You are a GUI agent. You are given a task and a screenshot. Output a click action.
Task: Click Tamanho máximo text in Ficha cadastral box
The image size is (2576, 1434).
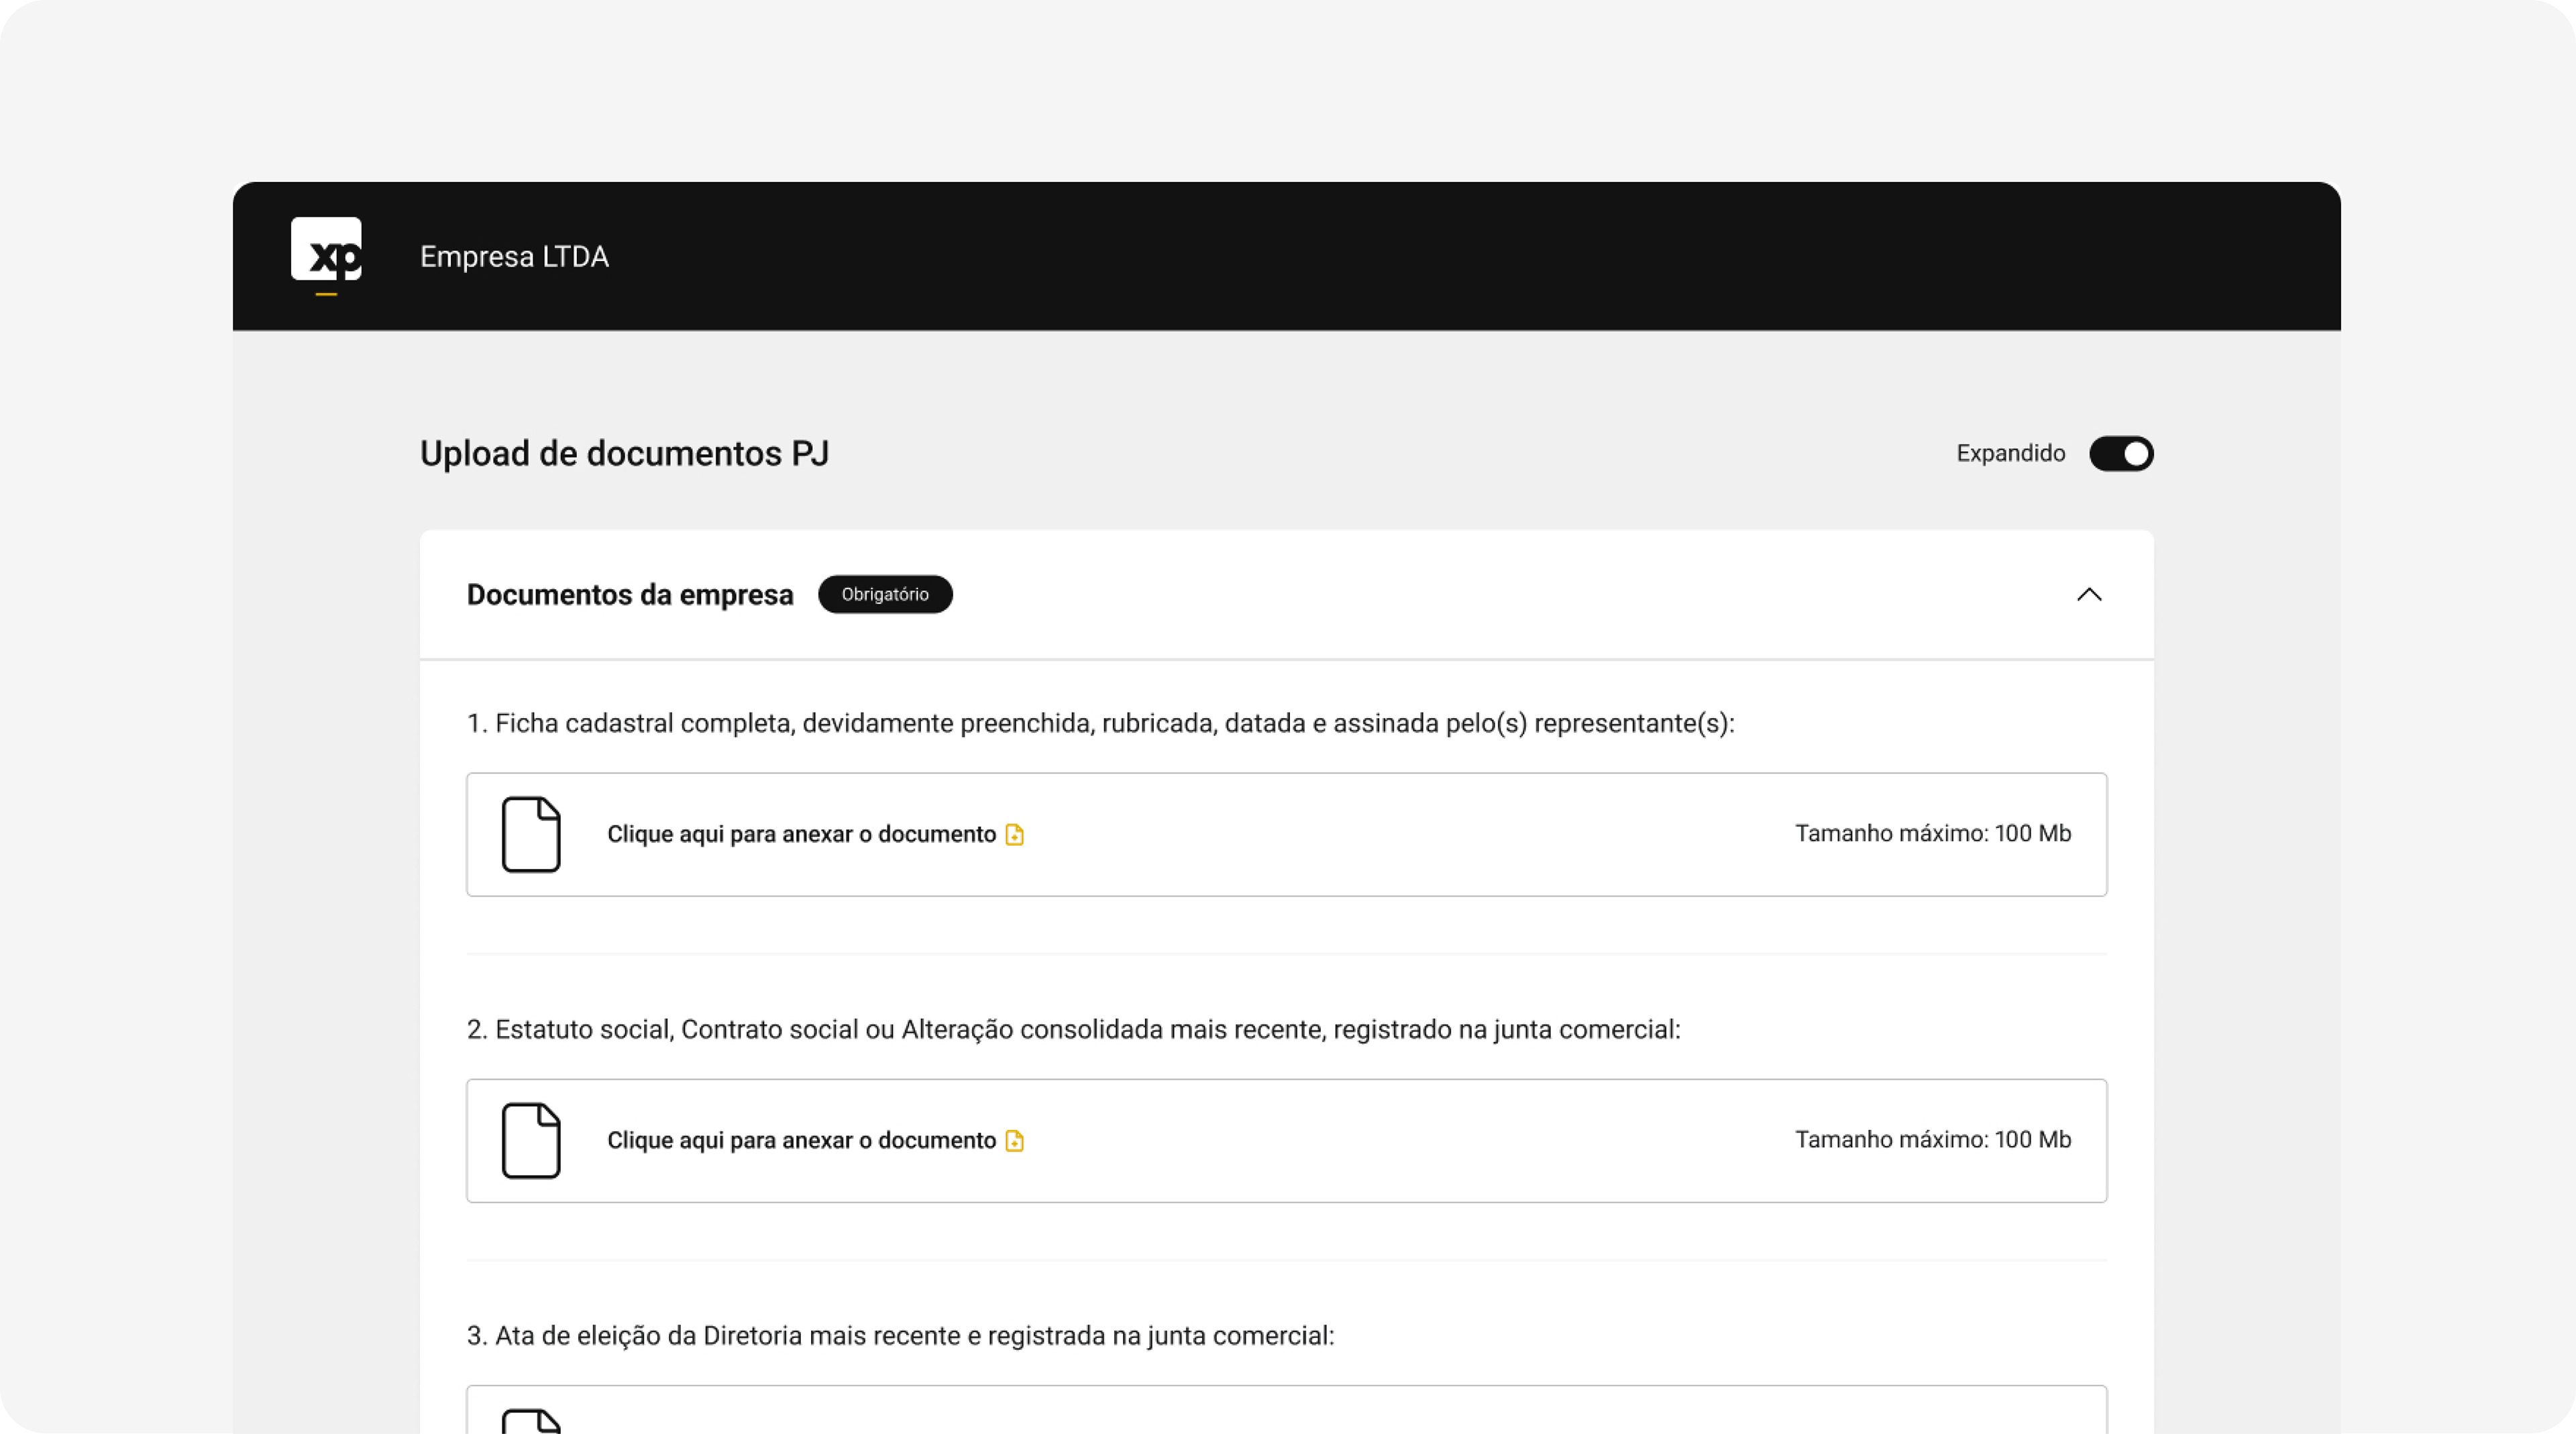tap(1932, 833)
